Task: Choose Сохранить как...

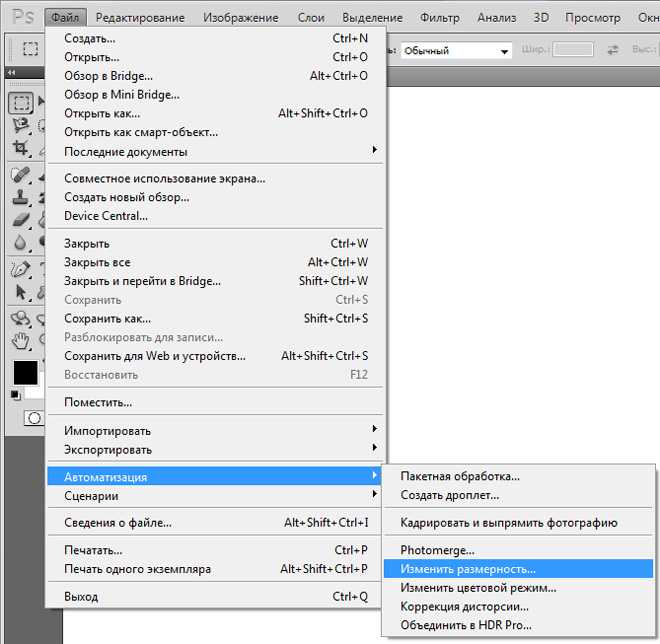Action: (x=215, y=319)
